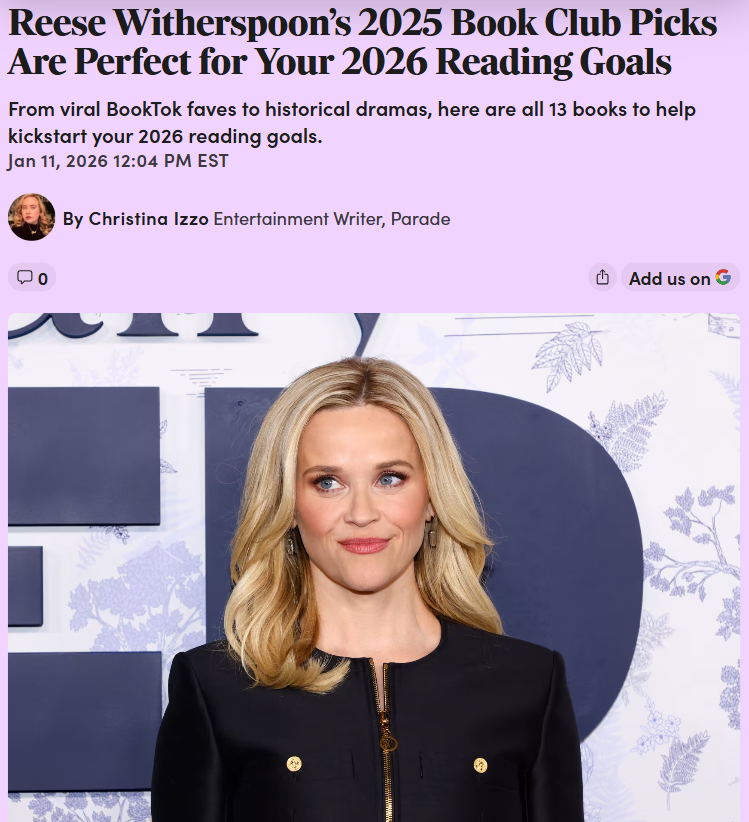Click the right gold jacket button in photo
749x822 pixels.
480,765
